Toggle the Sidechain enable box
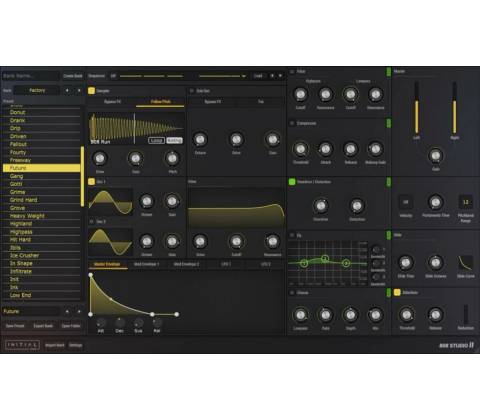Image resolution: width=480 pixels, height=420 pixels. tap(397, 292)
